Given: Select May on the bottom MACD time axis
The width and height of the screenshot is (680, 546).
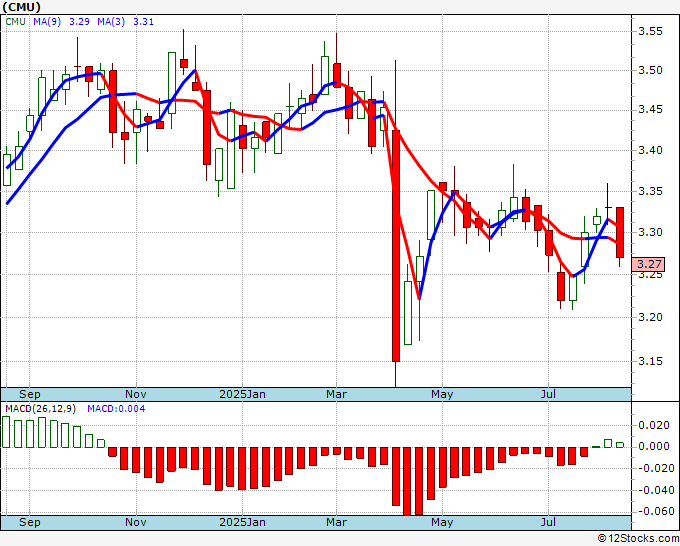Looking at the screenshot, I should tap(442, 522).
